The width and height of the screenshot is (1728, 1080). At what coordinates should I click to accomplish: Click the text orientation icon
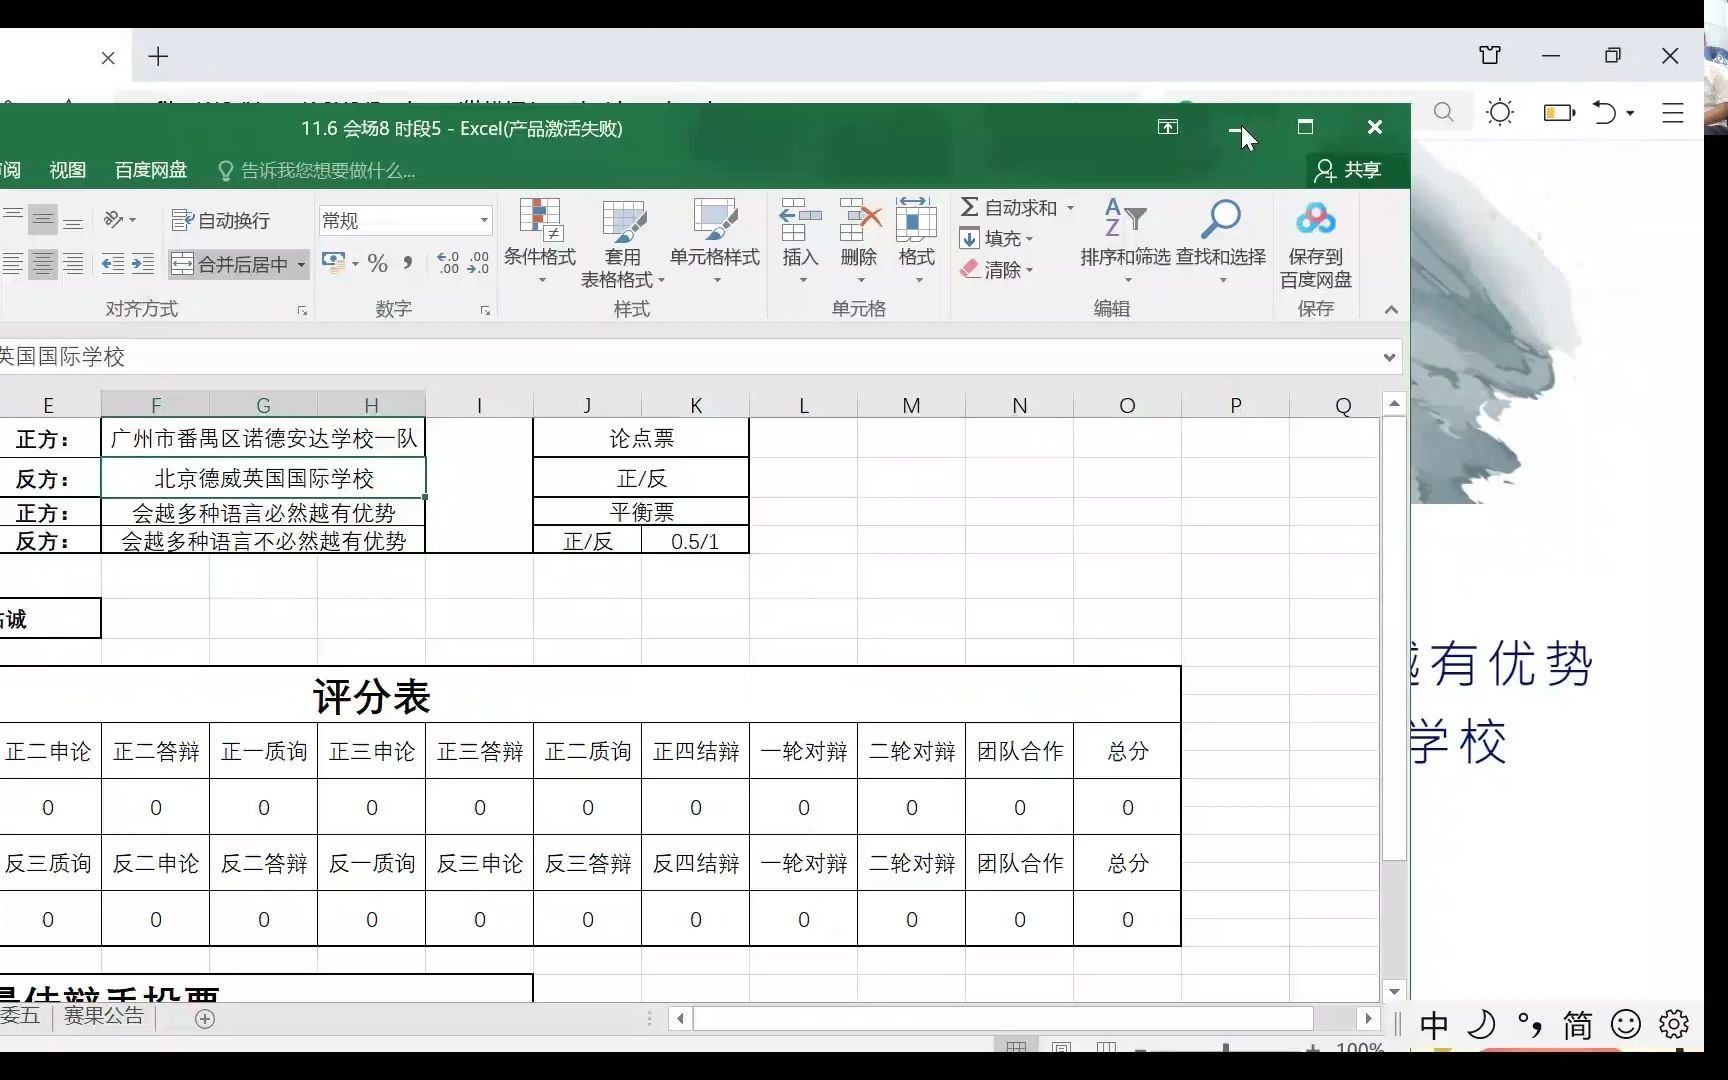[114, 220]
